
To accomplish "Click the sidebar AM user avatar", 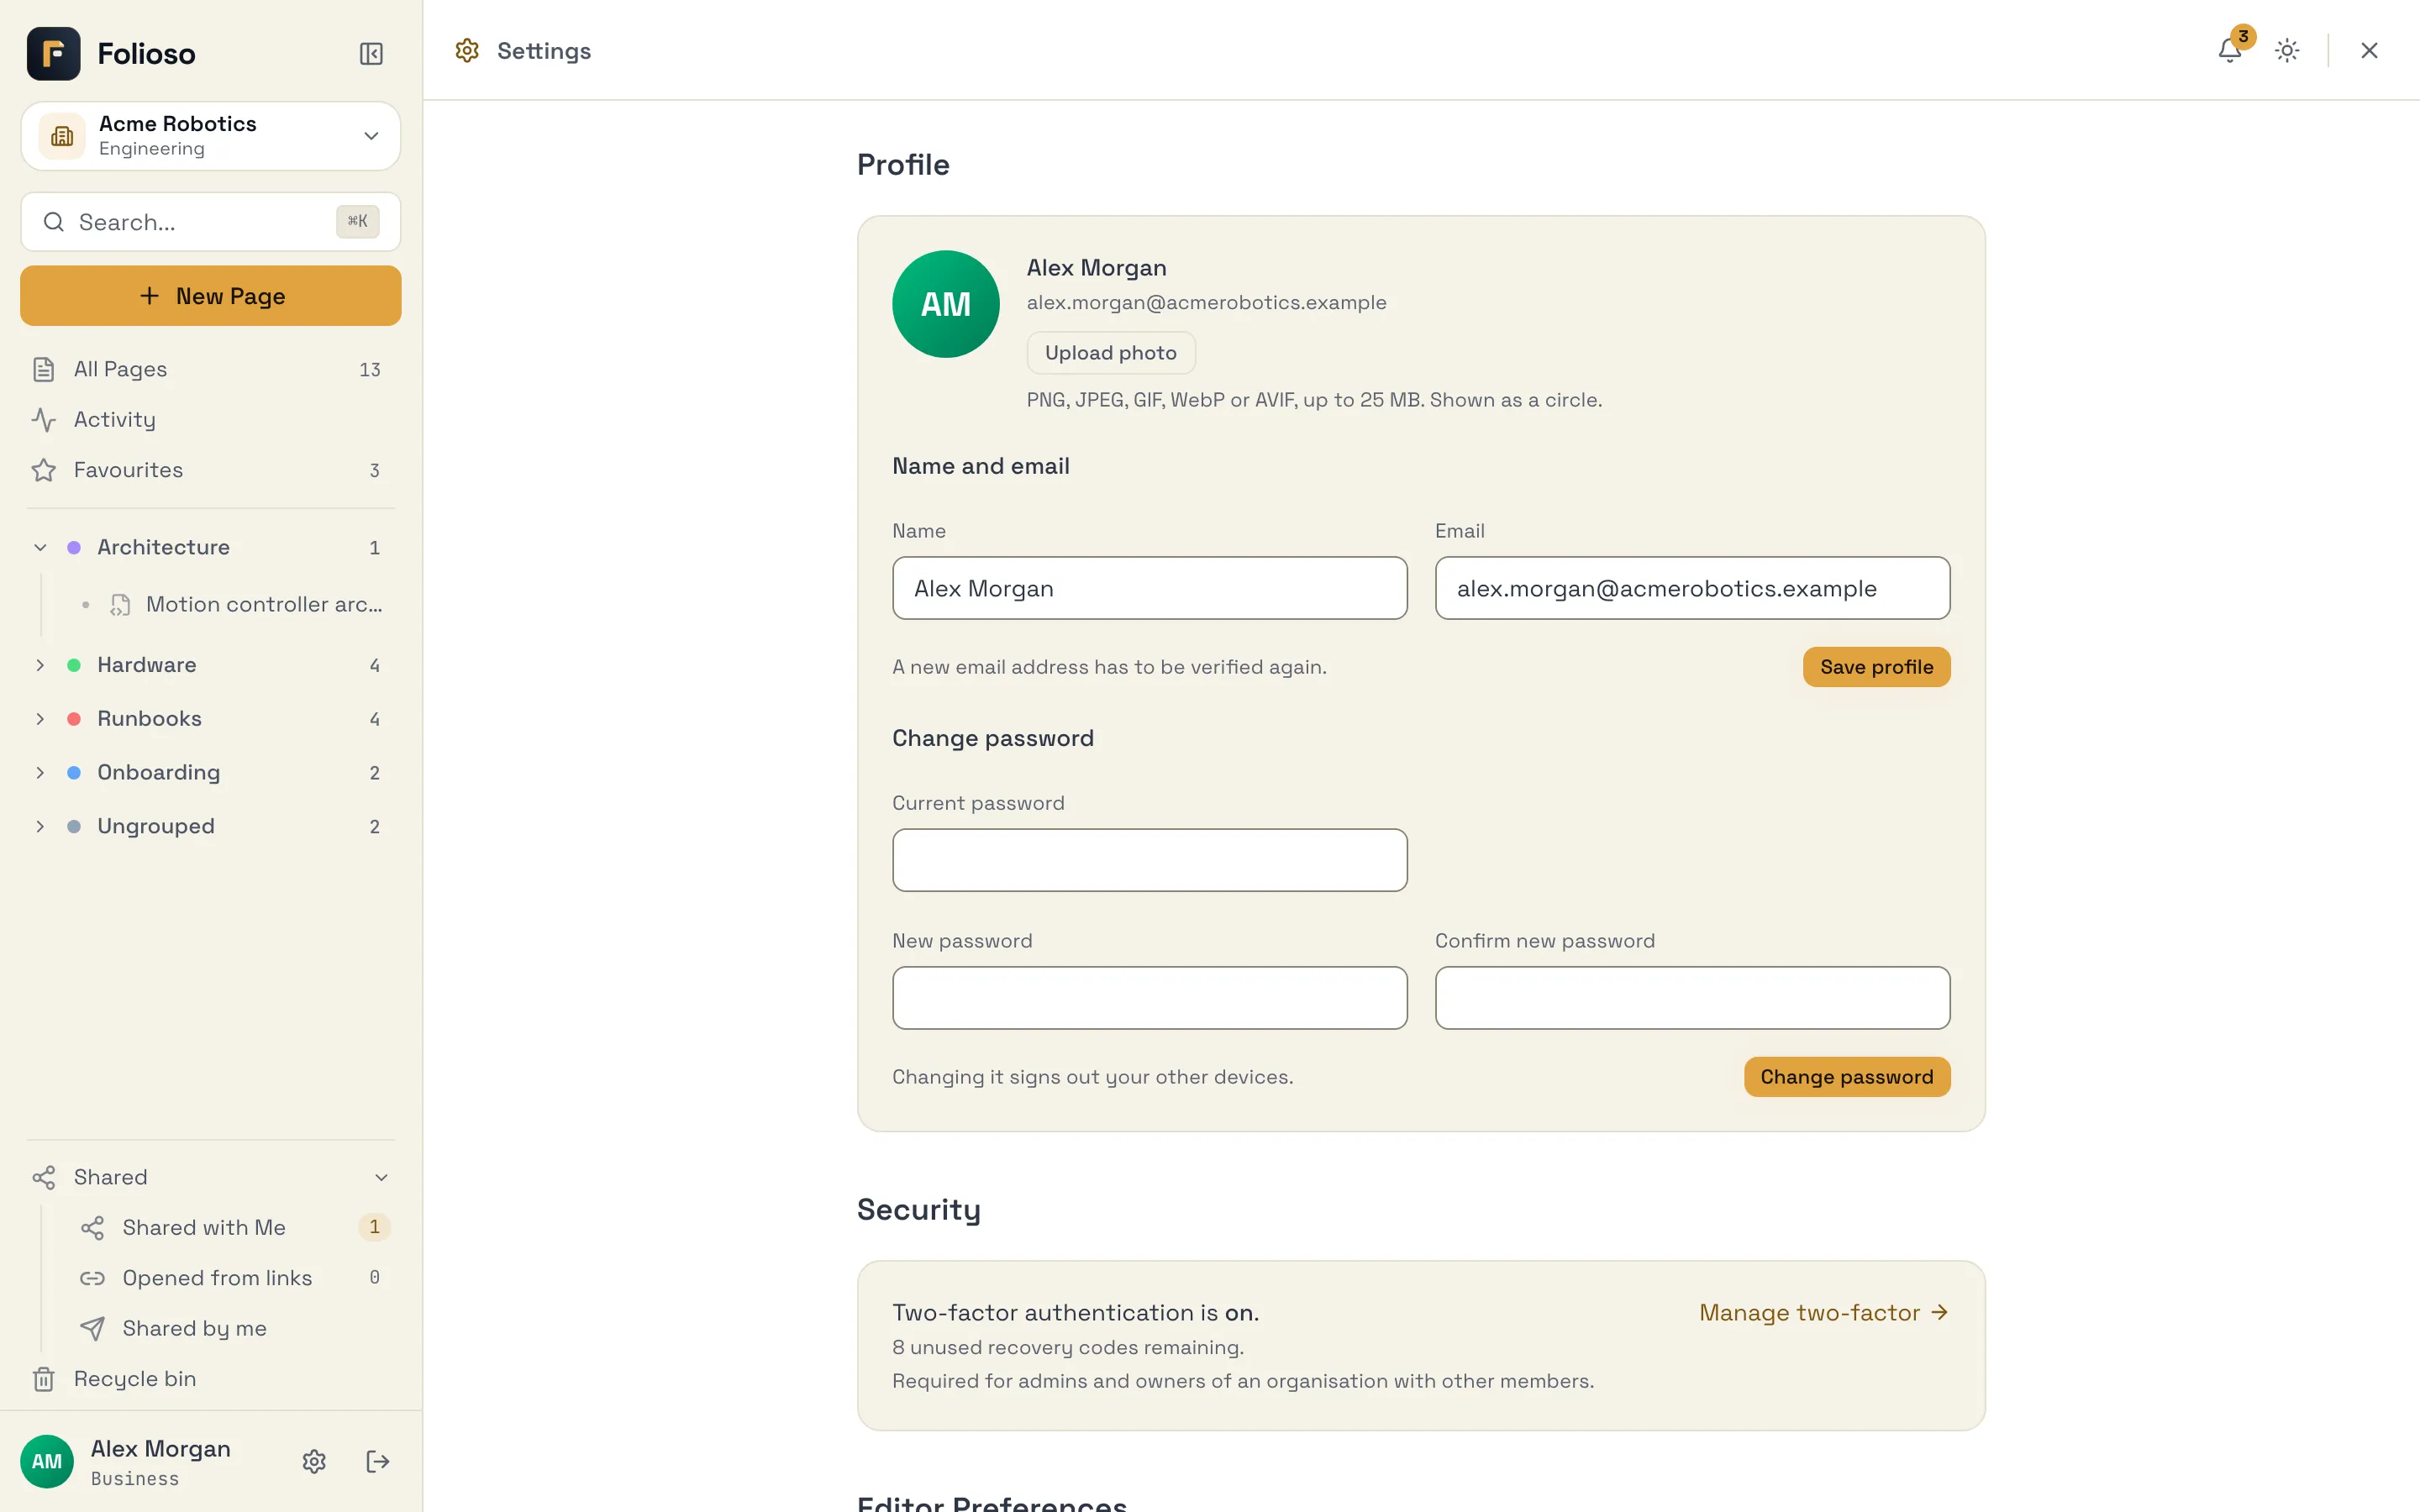I will [x=47, y=1461].
